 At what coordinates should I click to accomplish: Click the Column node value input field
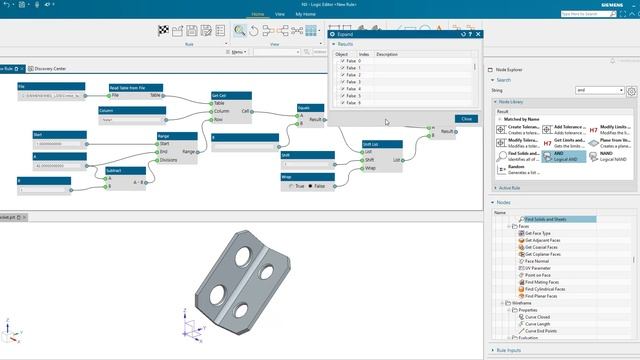[131, 120]
